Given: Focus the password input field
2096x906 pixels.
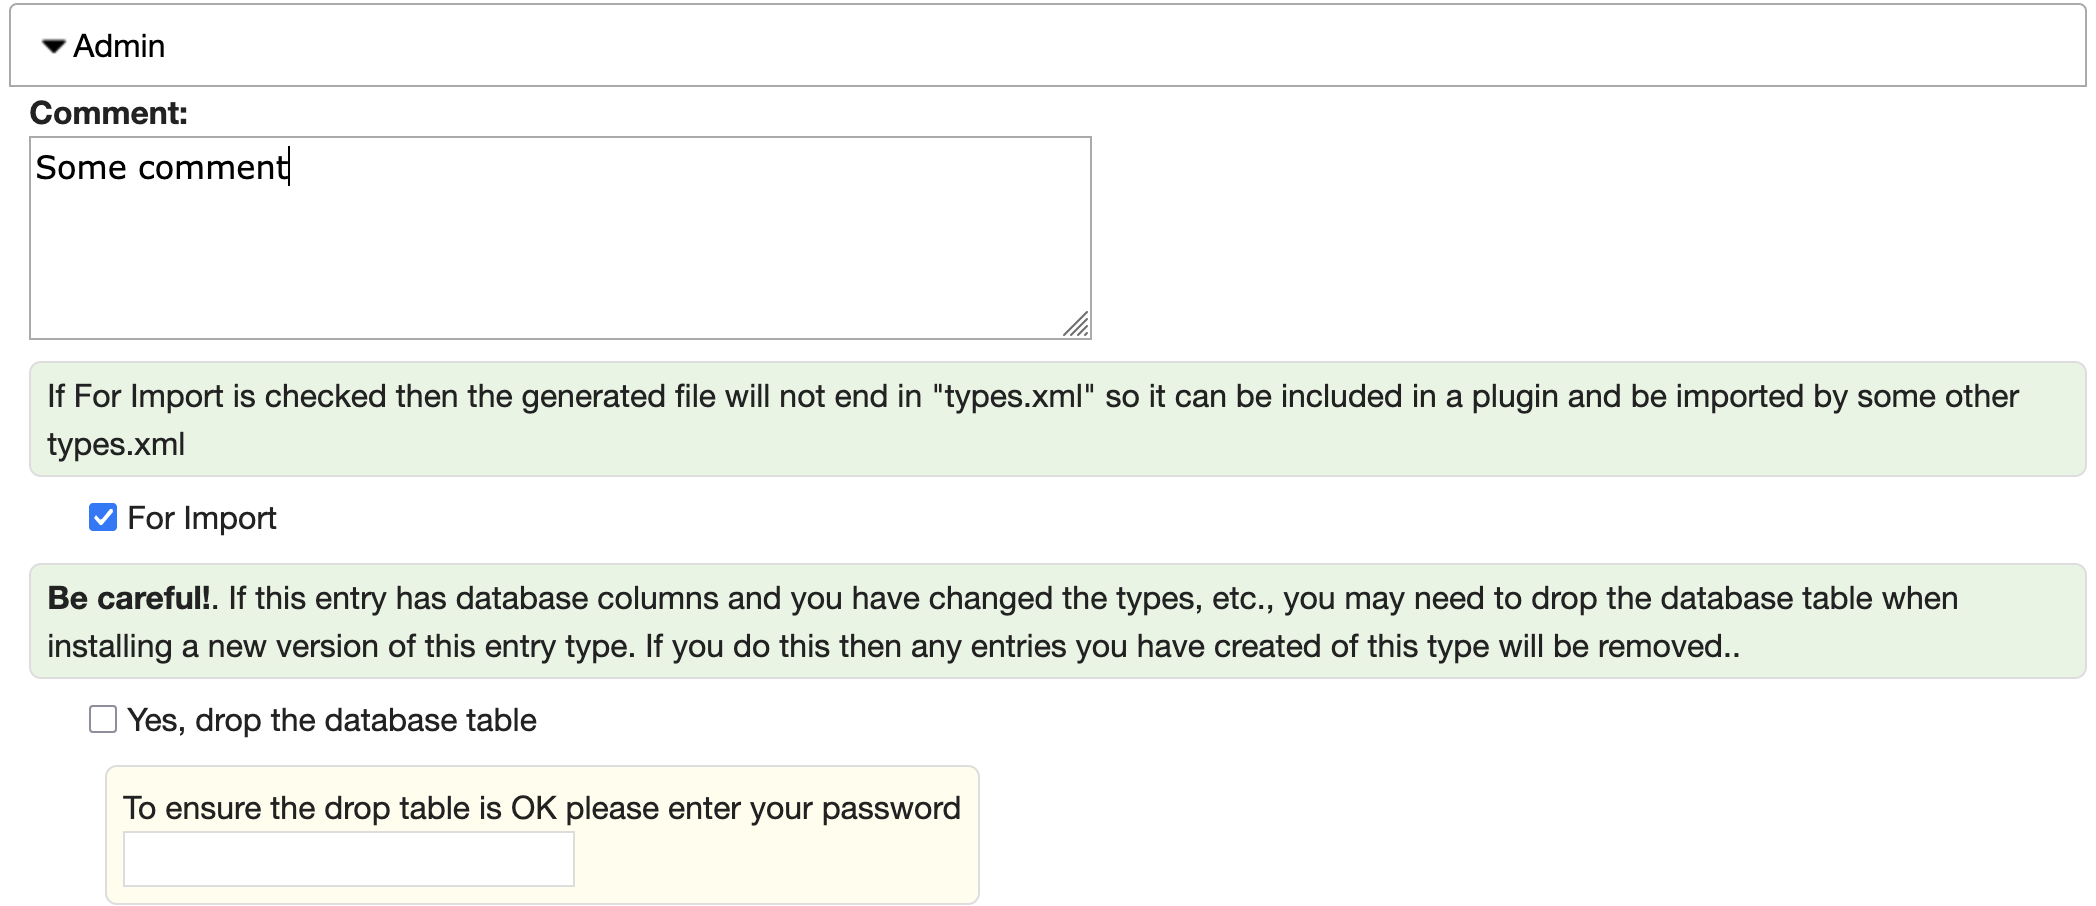Looking at the screenshot, I should [x=348, y=858].
